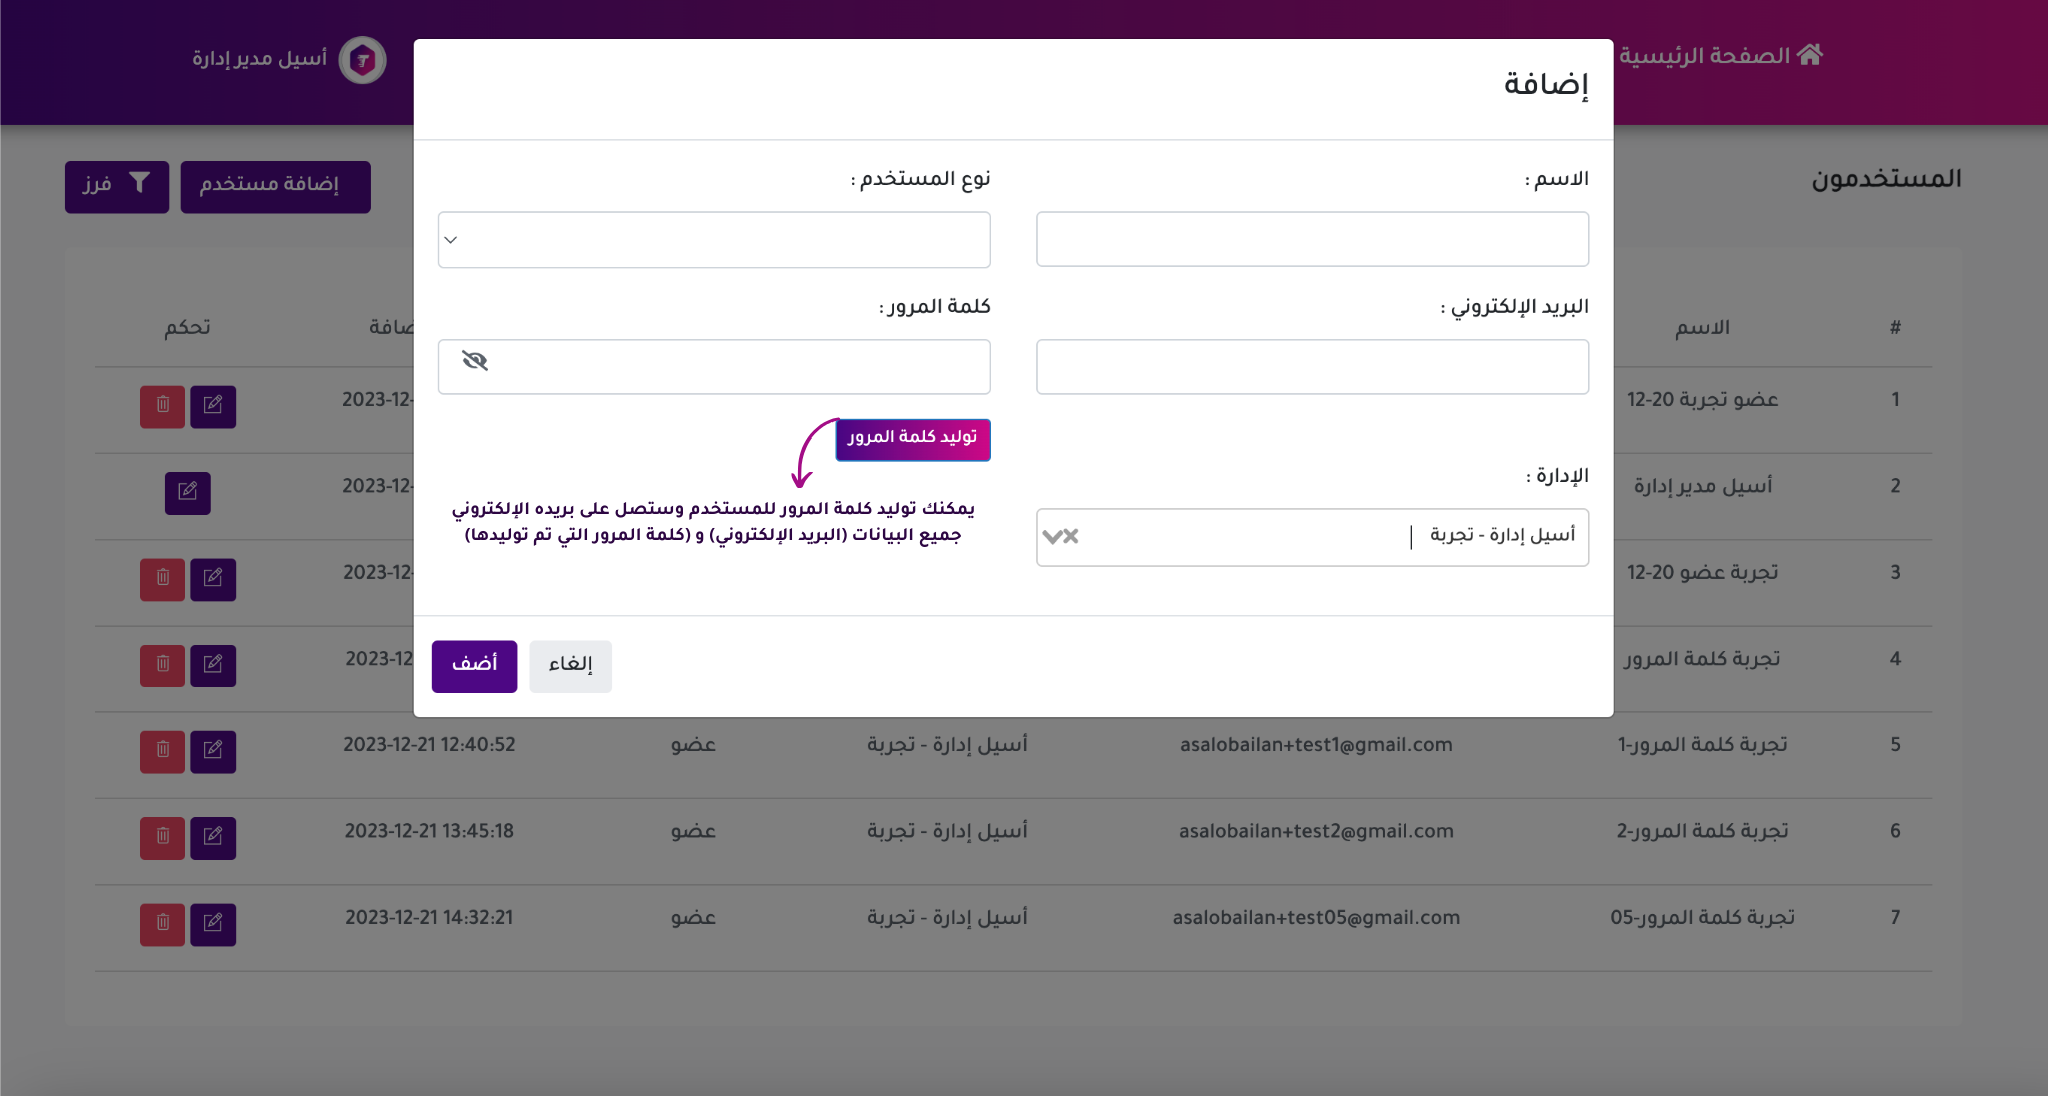
Task: Cancel the dialog with إلغاء
Action: pyautogui.click(x=570, y=665)
